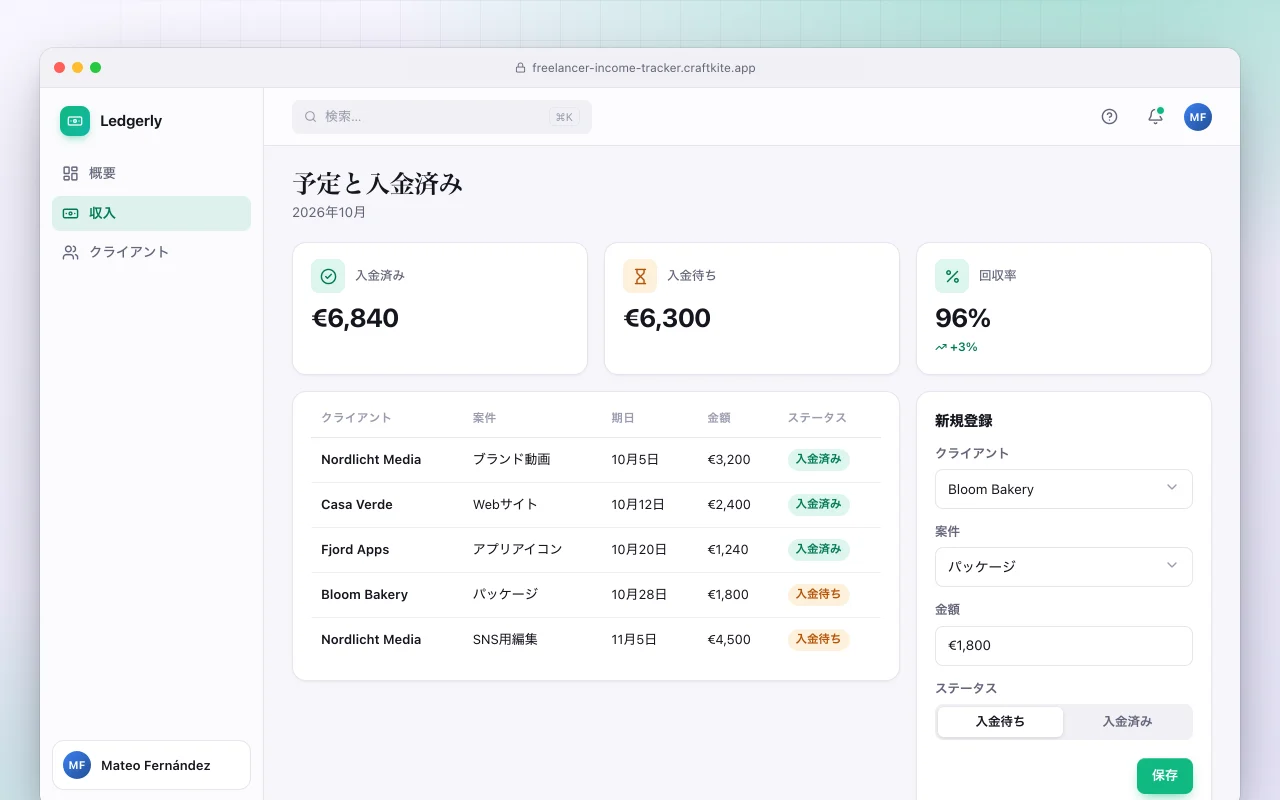Select 入金待ち status segment in form
This screenshot has height=800, width=1280.
1000,721
